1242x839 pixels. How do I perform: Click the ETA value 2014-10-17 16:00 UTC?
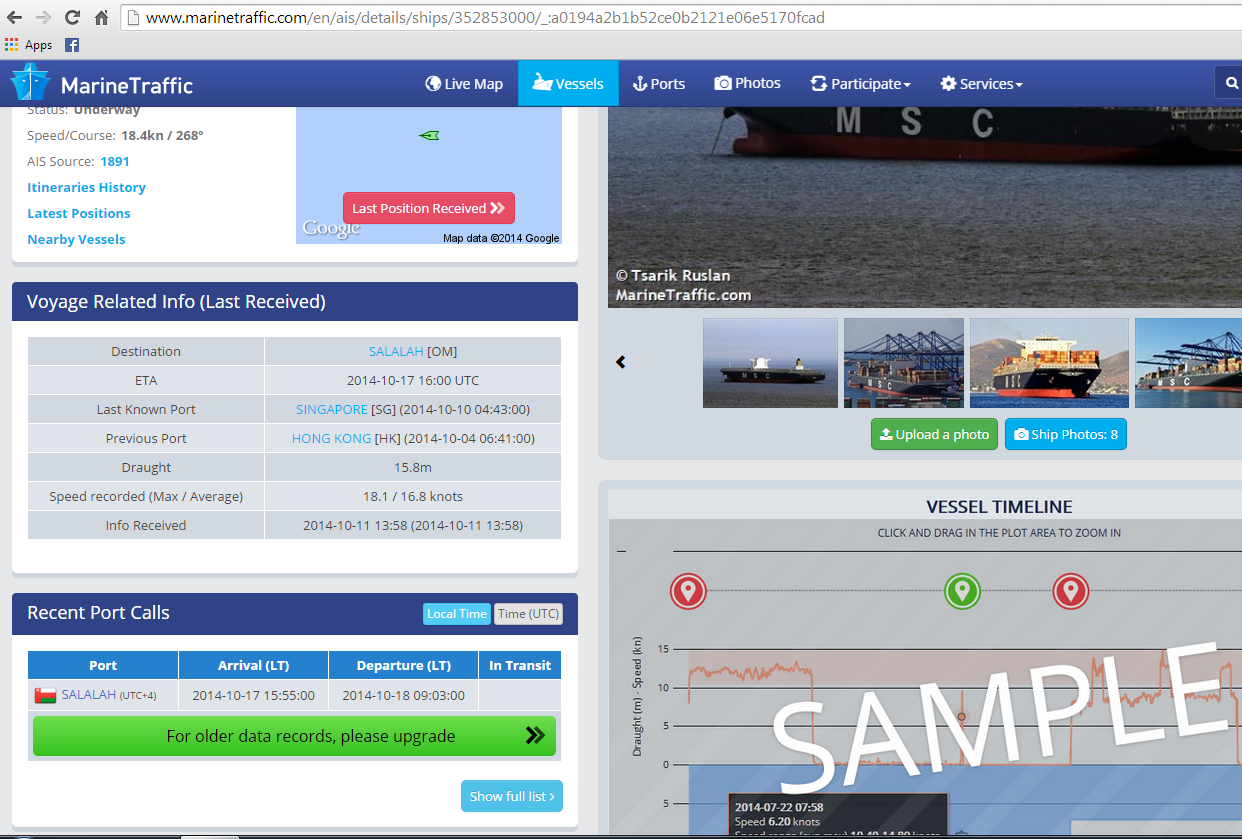tap(413, 380)
